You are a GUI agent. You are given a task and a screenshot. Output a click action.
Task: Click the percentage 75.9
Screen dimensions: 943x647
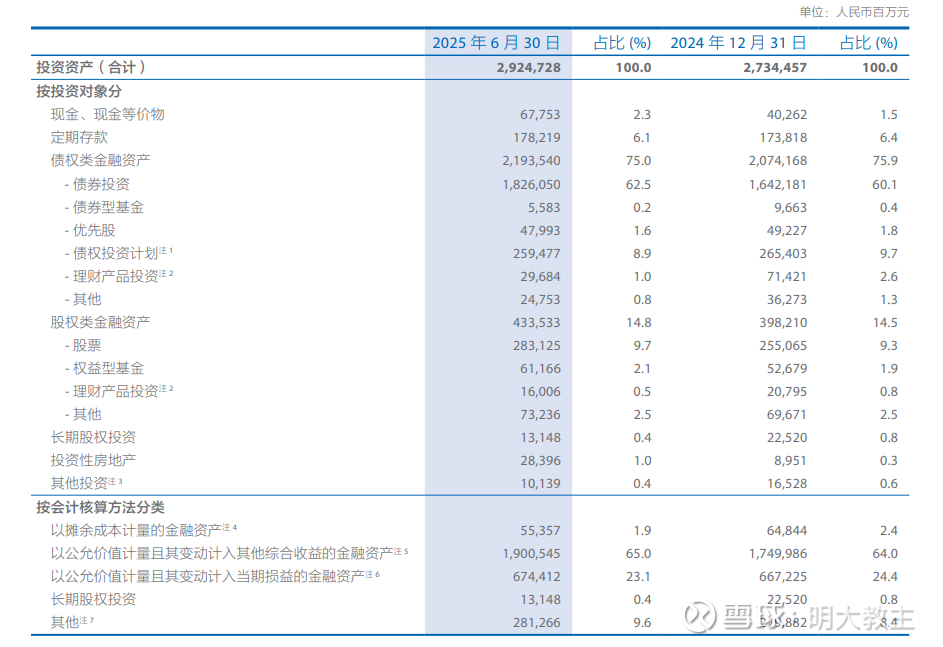click(885, 161)
